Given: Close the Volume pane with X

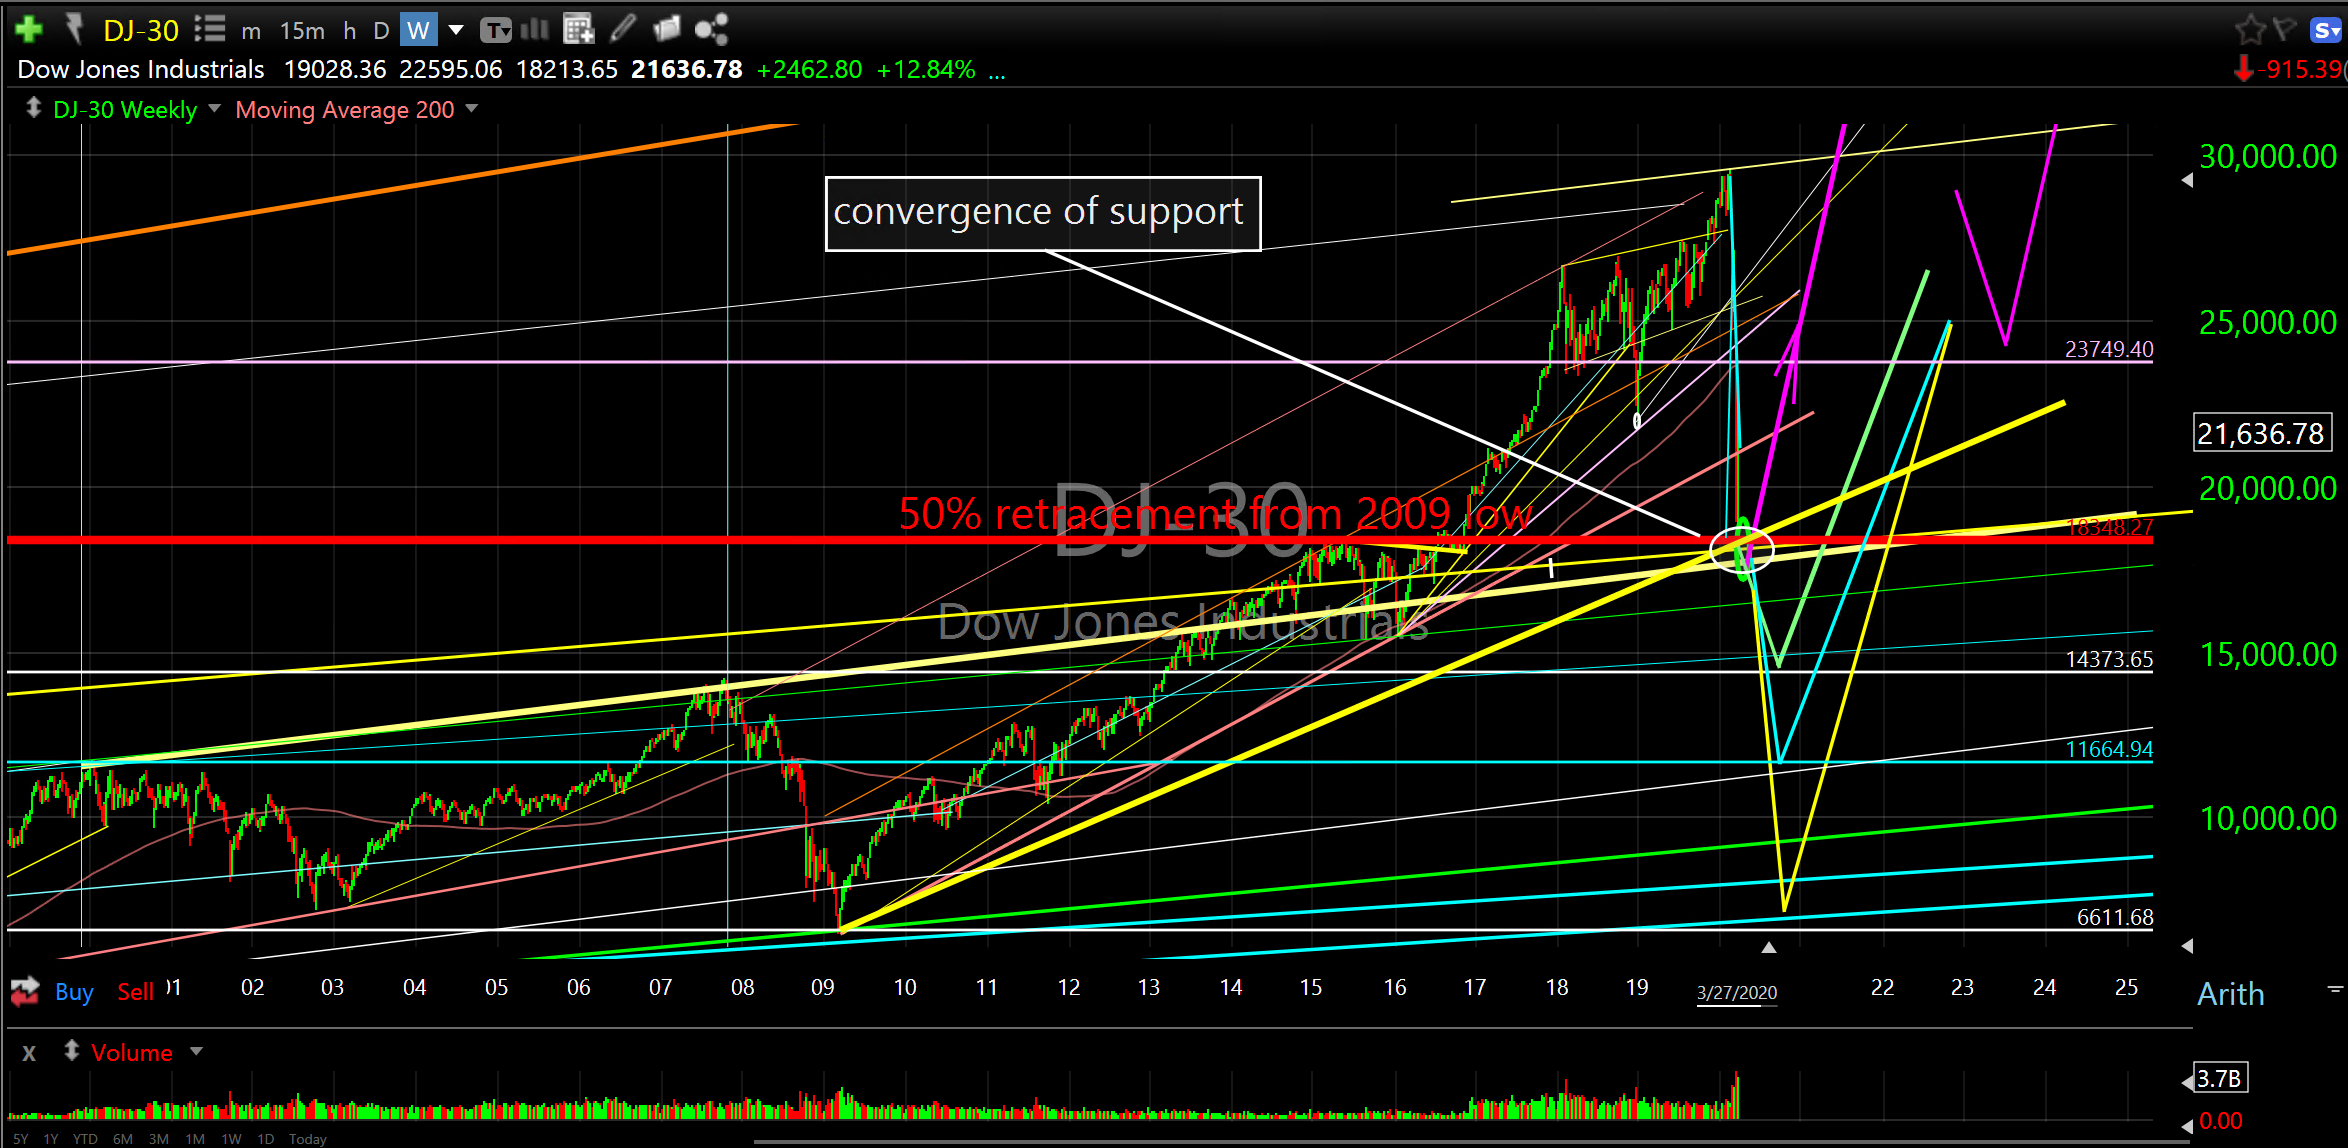Looking at the screenshot, I should click(x=29, y=1053).
